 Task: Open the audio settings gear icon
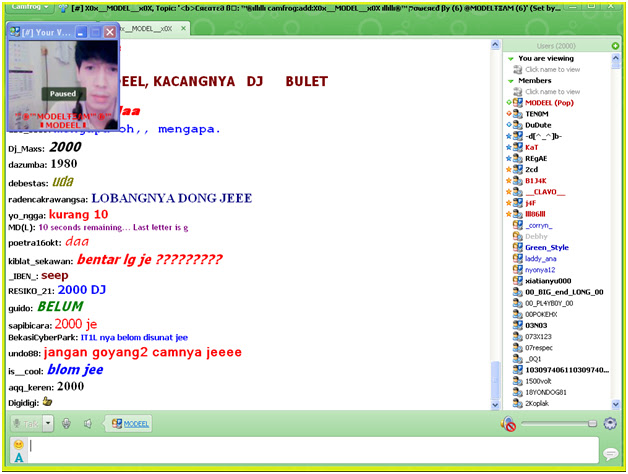point(610,424)
